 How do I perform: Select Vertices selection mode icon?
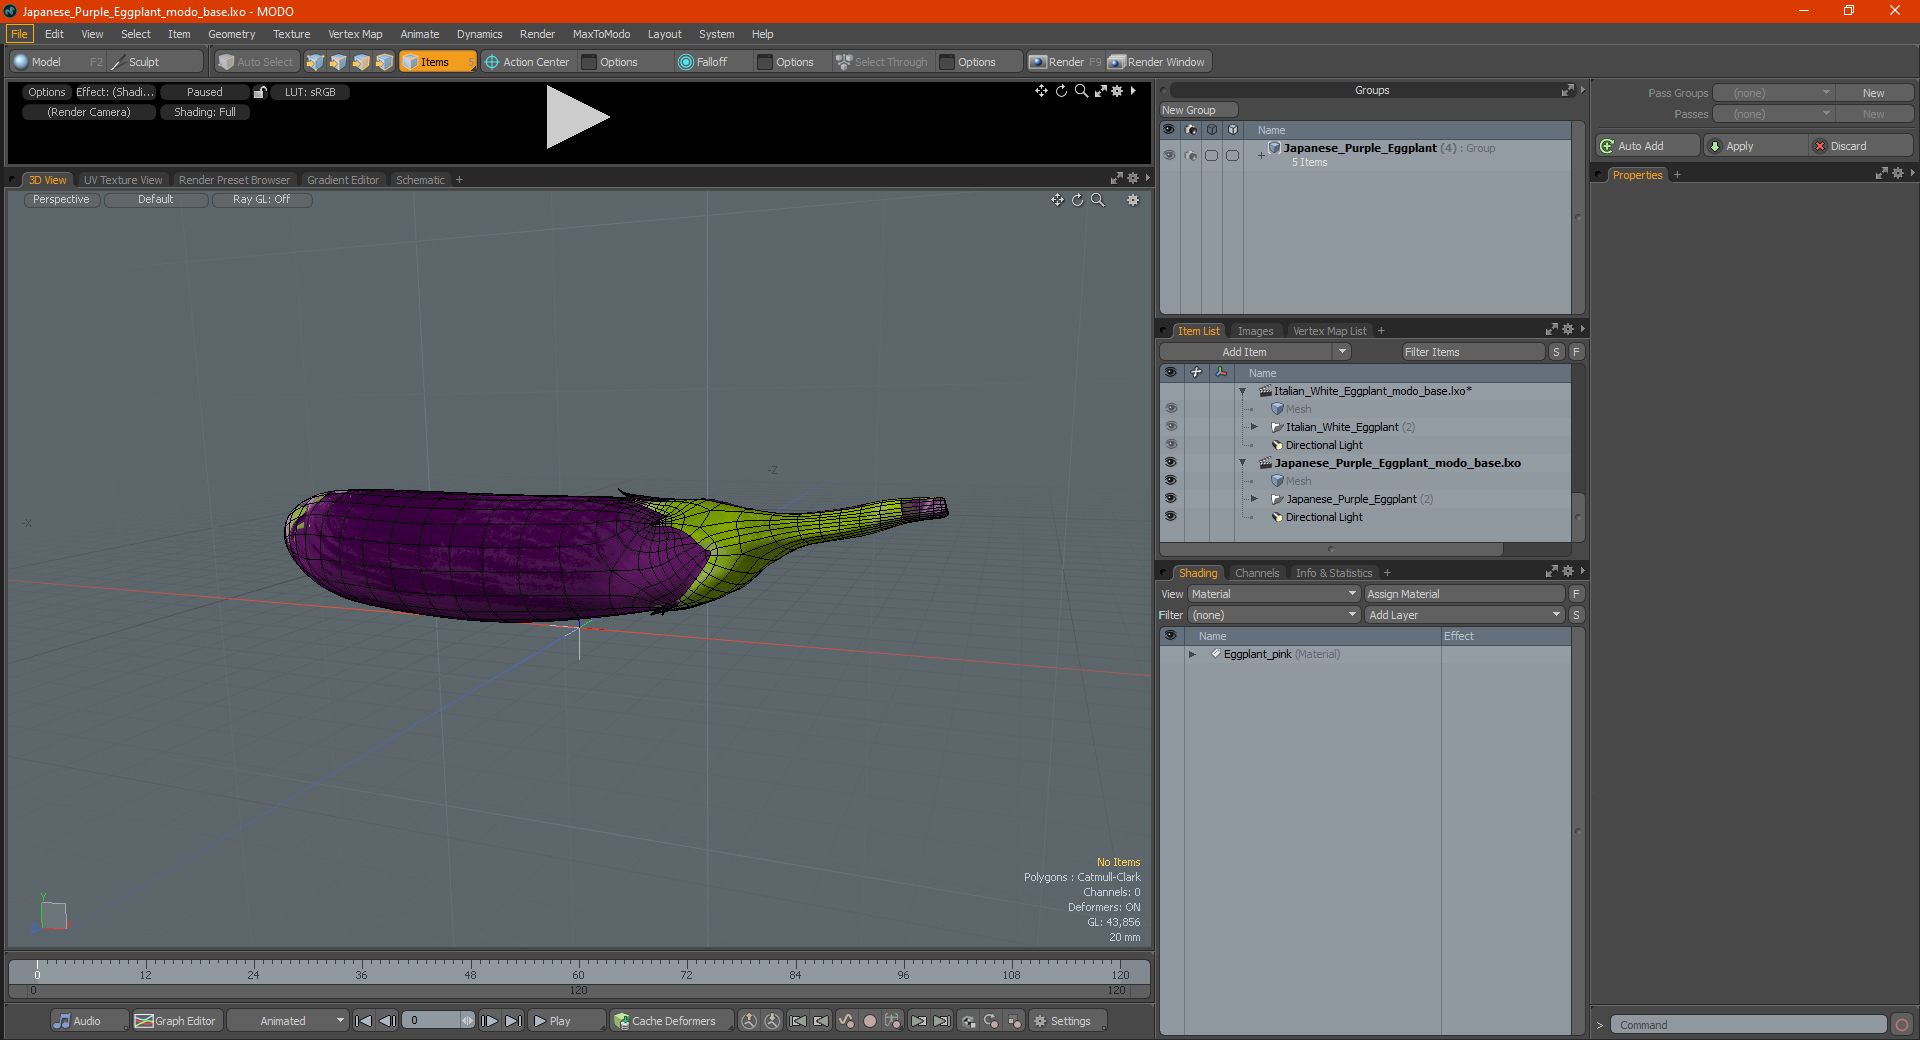tap(315, 62)
